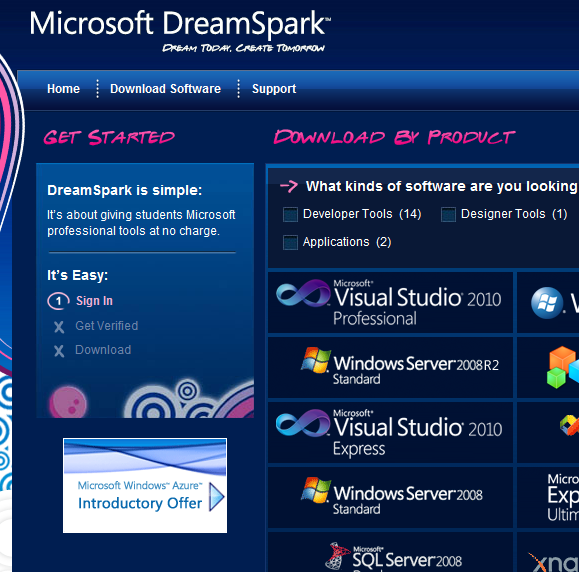Select Windows Server 2008 Standard tile
The image size is (579, 572).
pos(390,497)
